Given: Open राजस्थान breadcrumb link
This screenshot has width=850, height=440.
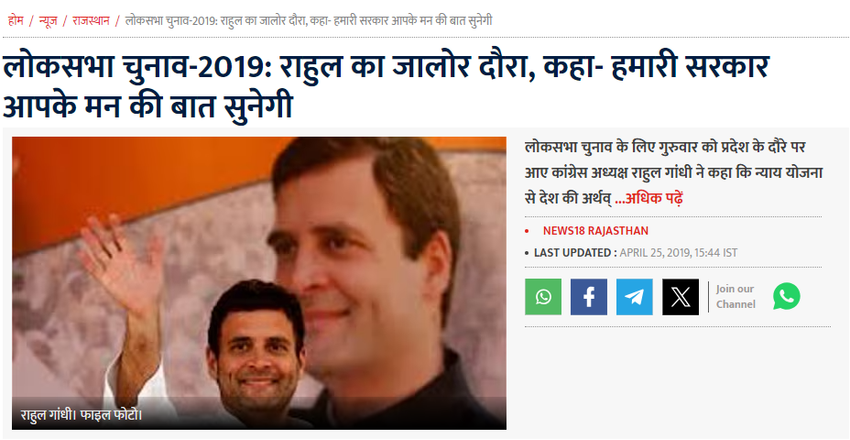Looking at the screenshot, I should pyautogui.click(x=91, y=21).
